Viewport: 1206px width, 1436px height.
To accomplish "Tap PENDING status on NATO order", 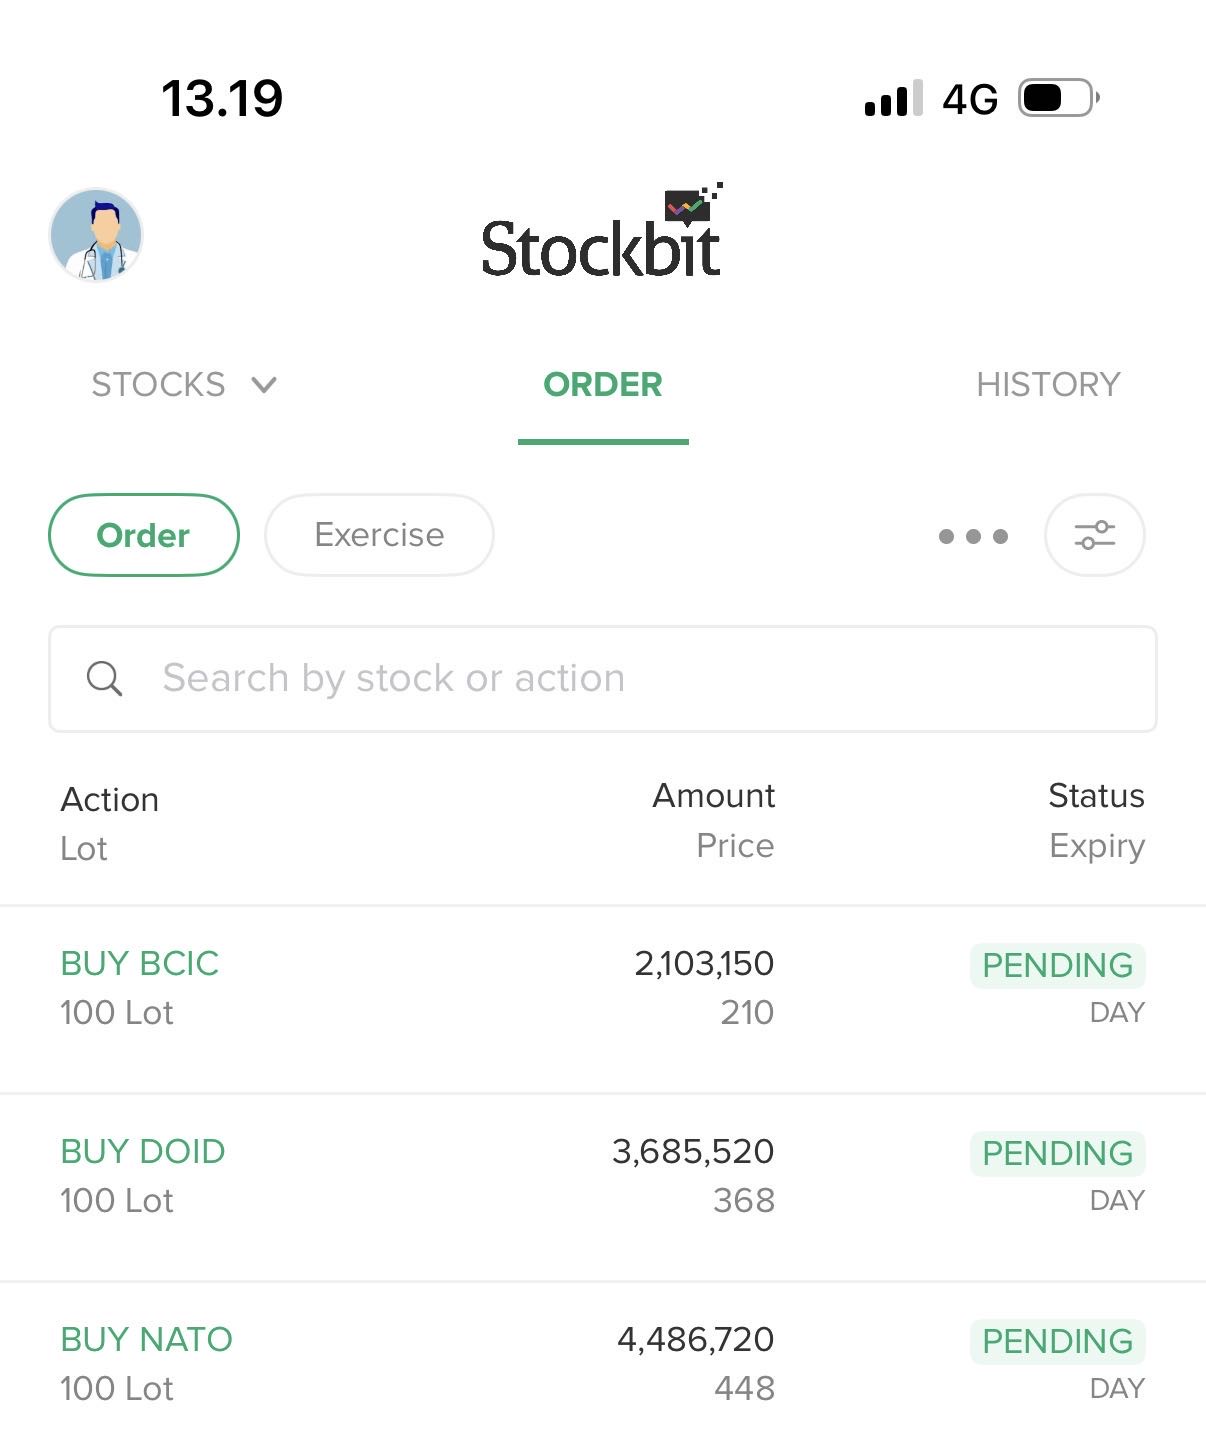I will [x=1057, y=1341].
